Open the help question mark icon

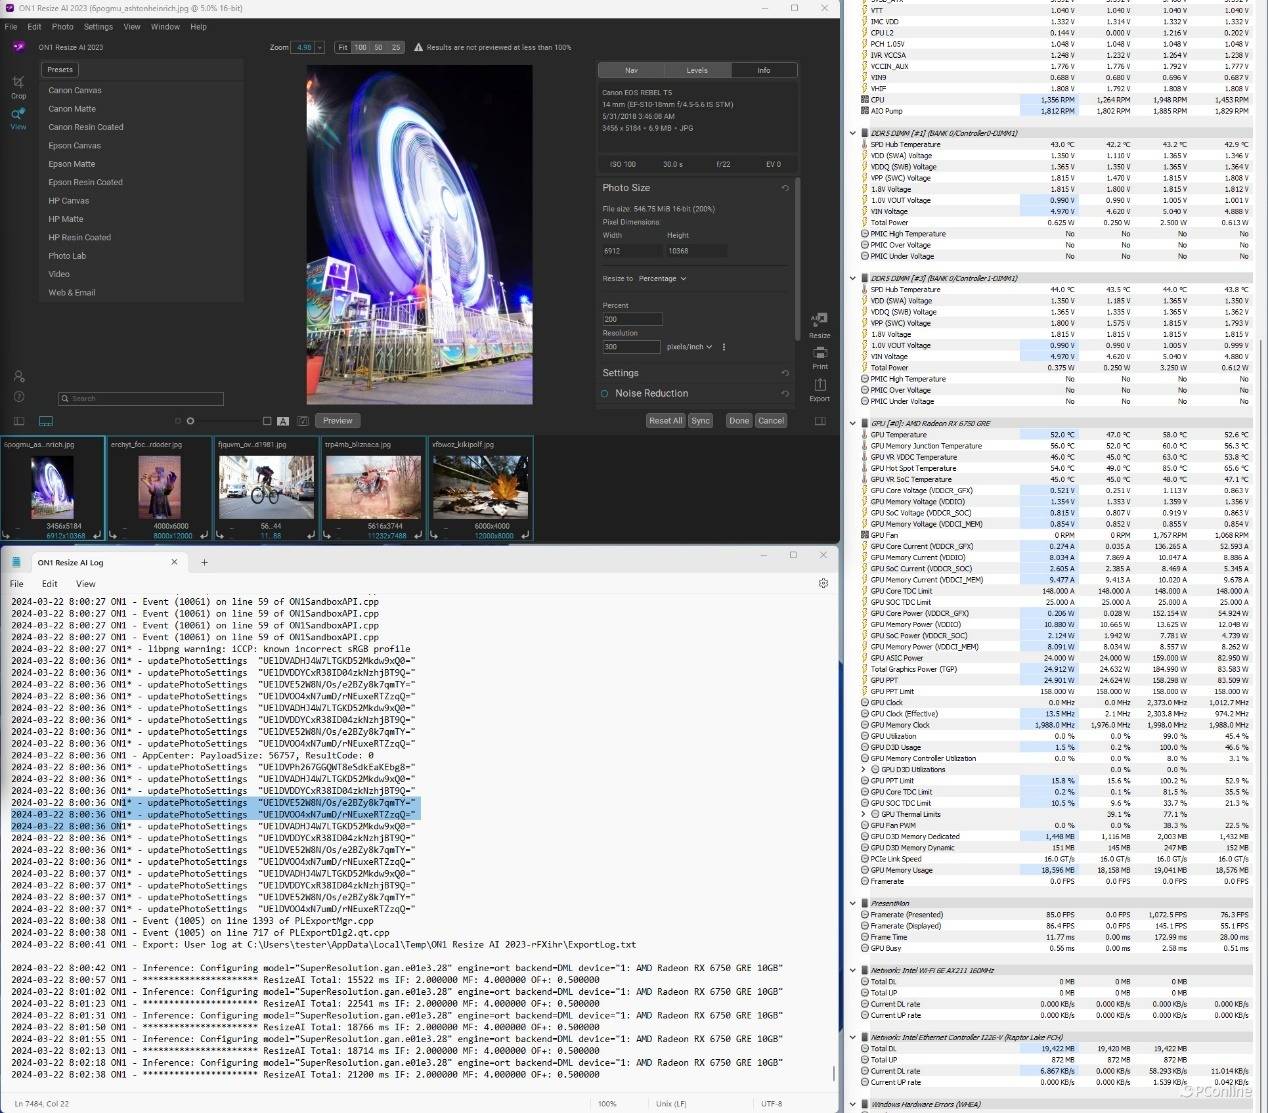point(18,397)
